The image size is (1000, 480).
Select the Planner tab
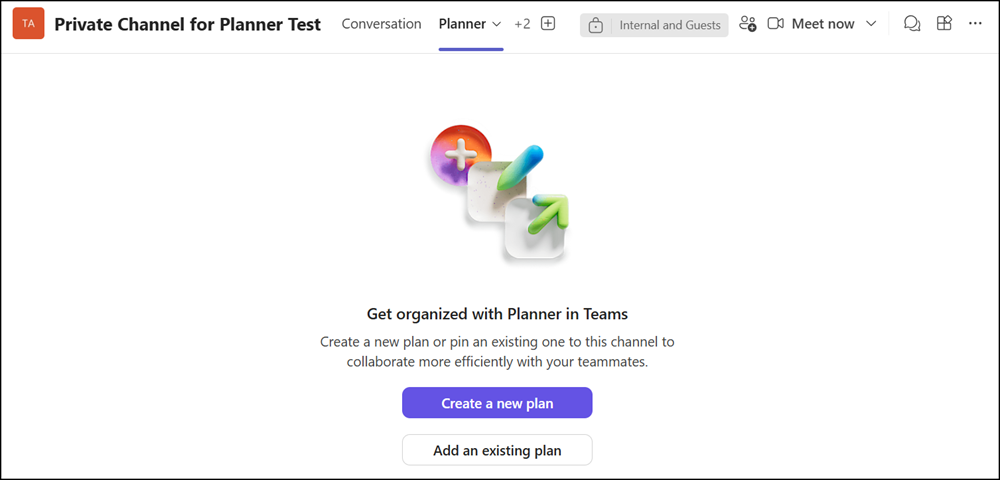point(462,24)
